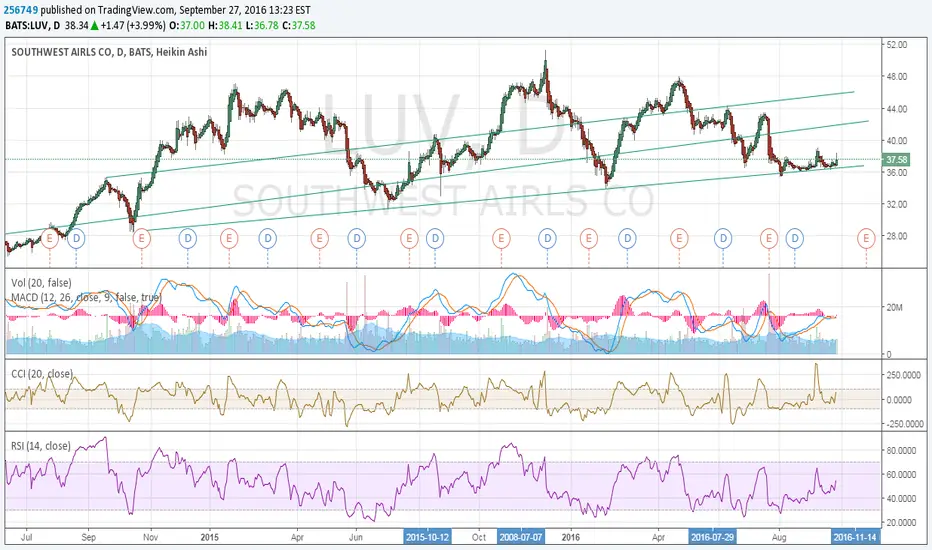Screen dimensions: 932x550
Task: Click the 32.00 price axis value
Action: pos(897,204)
